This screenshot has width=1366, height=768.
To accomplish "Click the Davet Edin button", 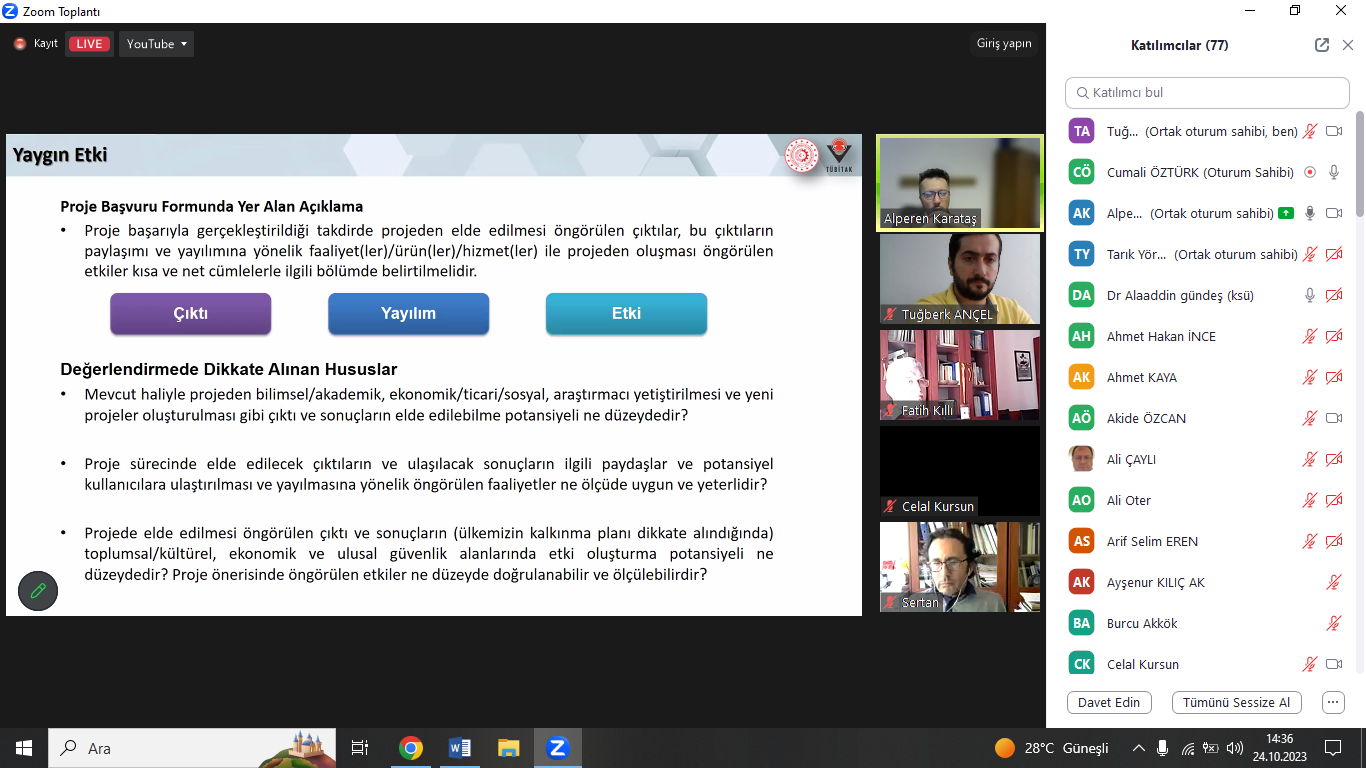I will (x=1109, y=702).
